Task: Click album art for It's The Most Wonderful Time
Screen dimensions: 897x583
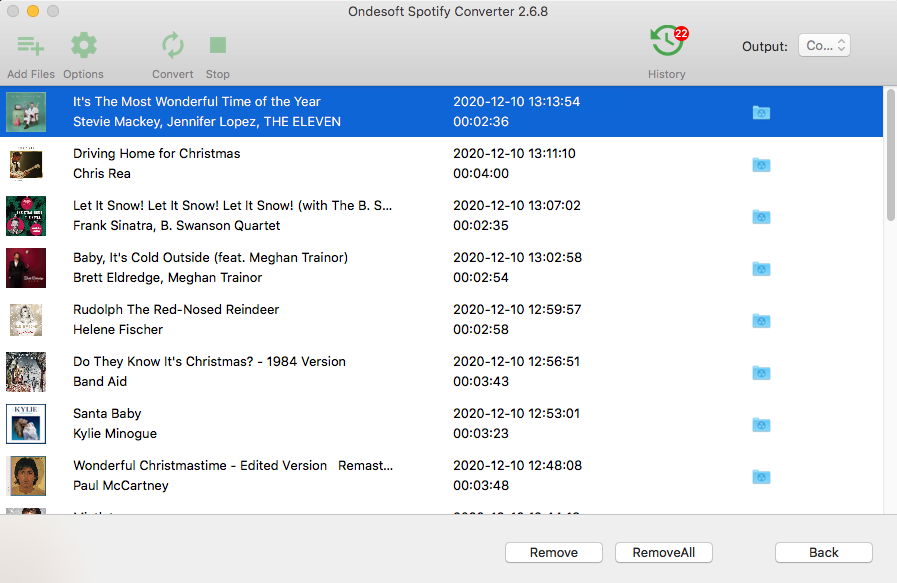Action: pyautogui.click(x=26, y=112)
